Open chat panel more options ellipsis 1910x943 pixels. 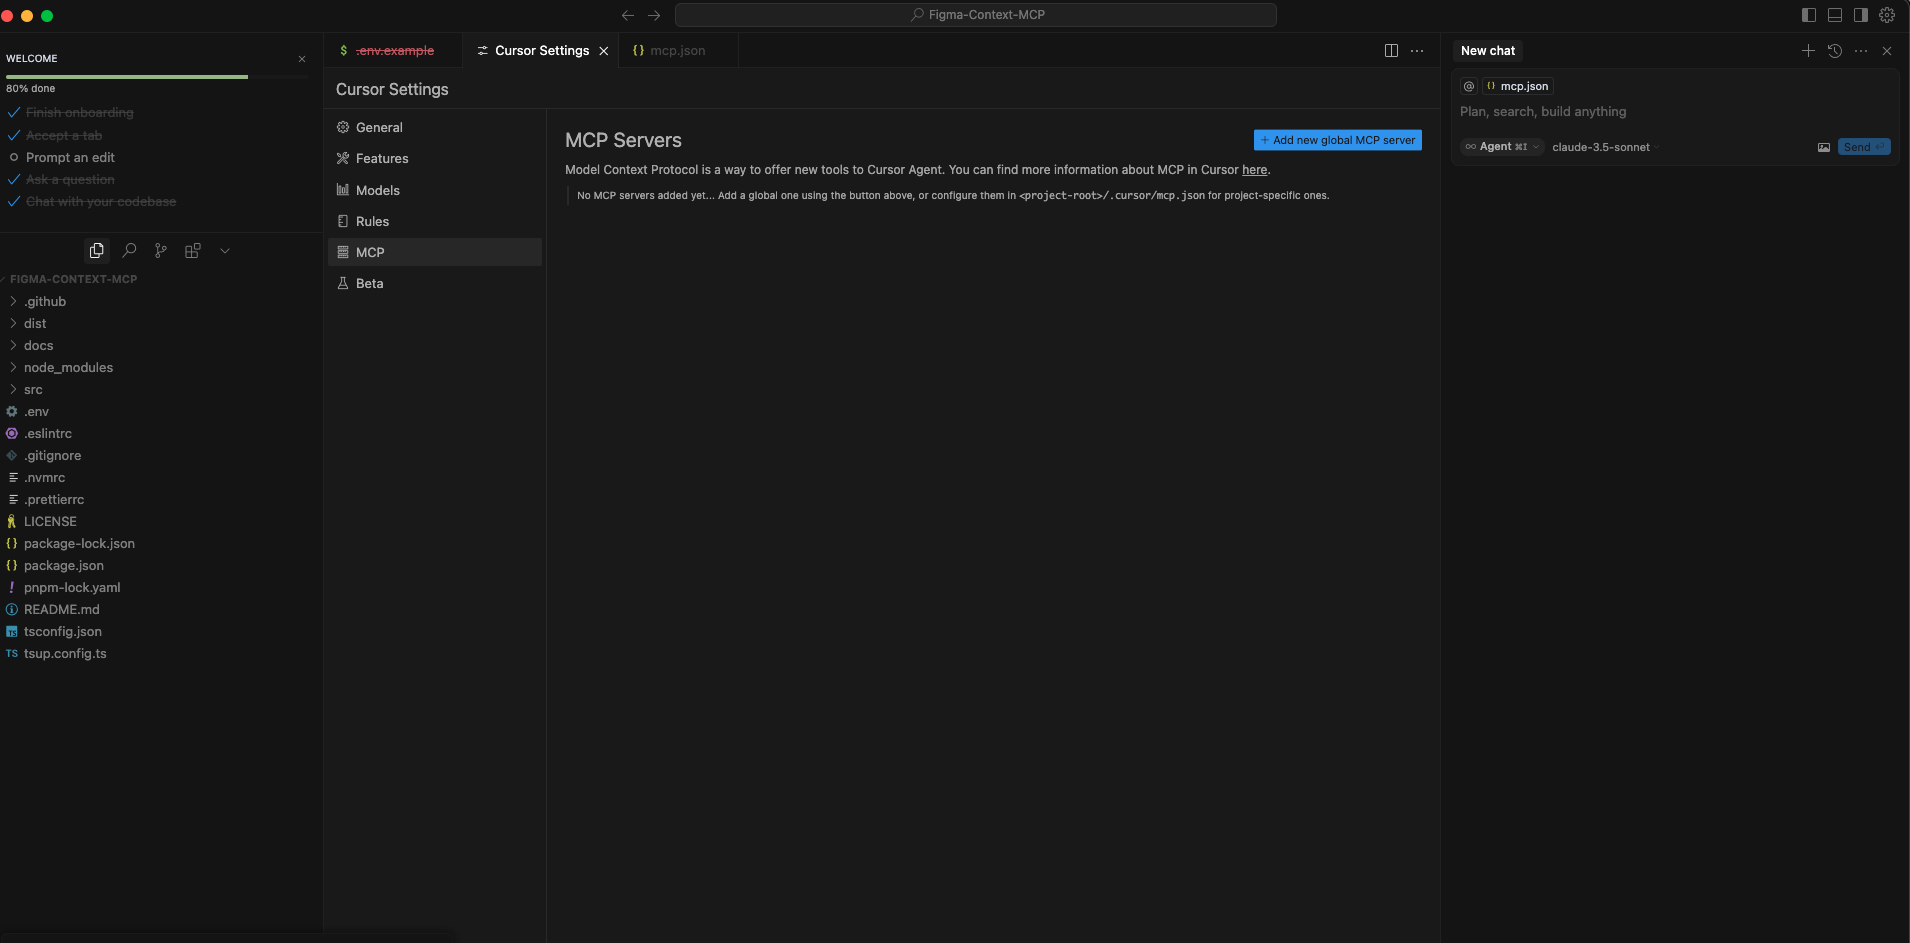1861,51
